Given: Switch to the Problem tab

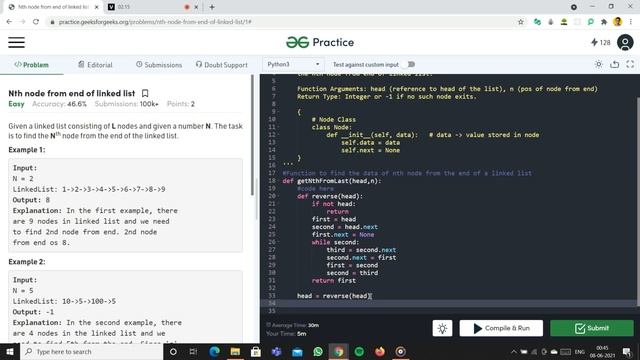Looking at the screenshot, I should click(x=31, y=65).
